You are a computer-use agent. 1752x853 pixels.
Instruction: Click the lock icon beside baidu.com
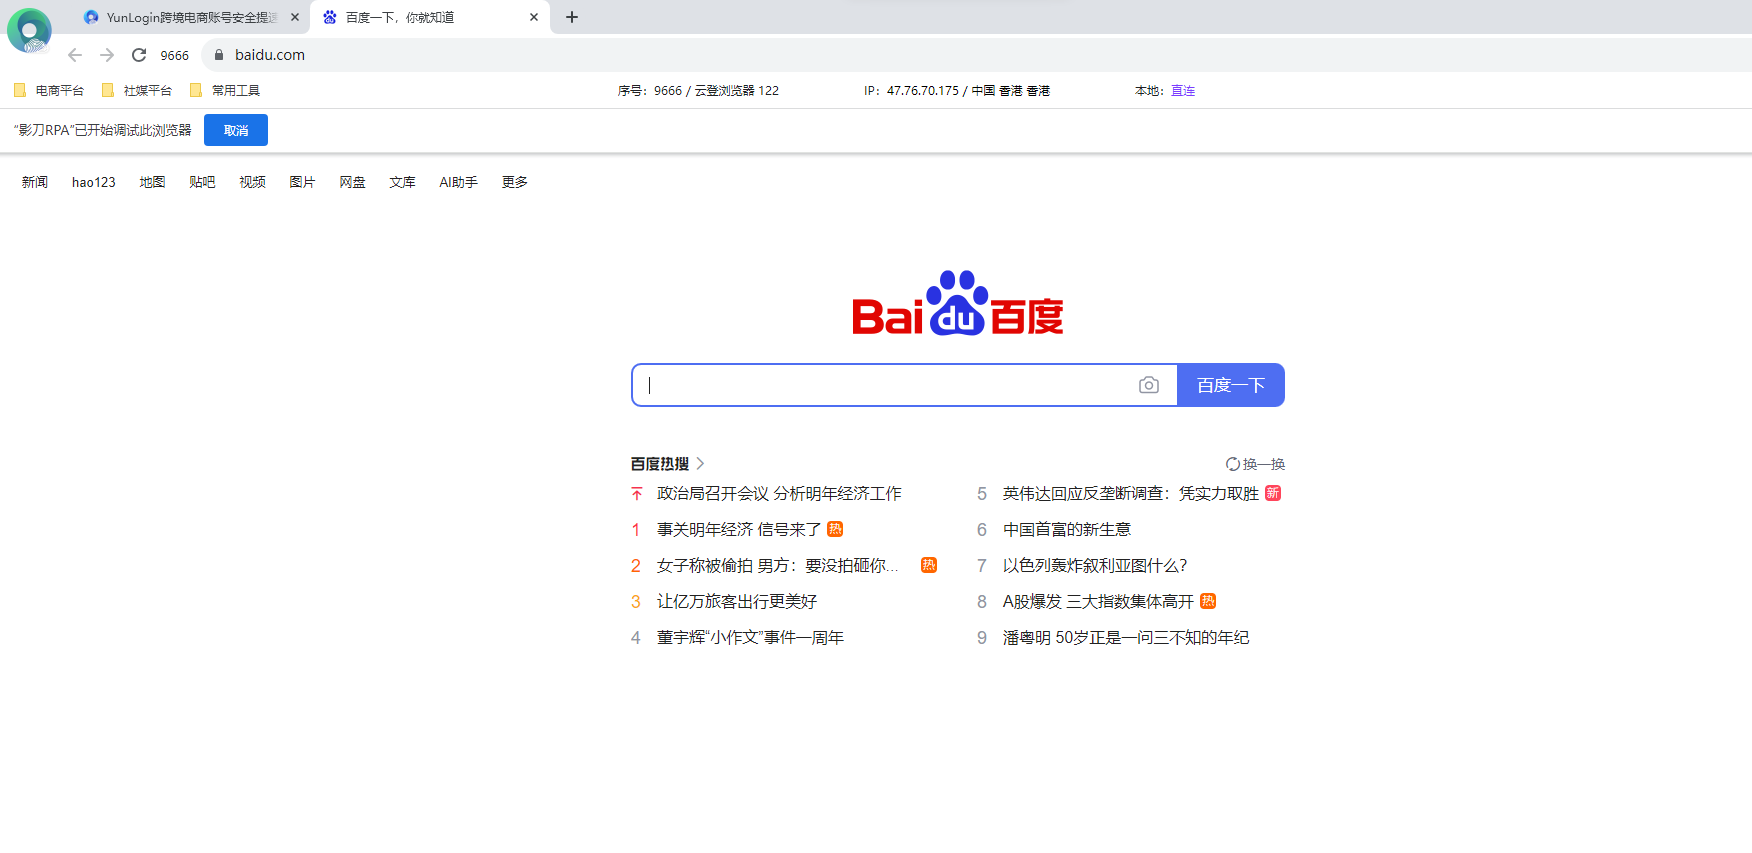(x=219, y=55)
